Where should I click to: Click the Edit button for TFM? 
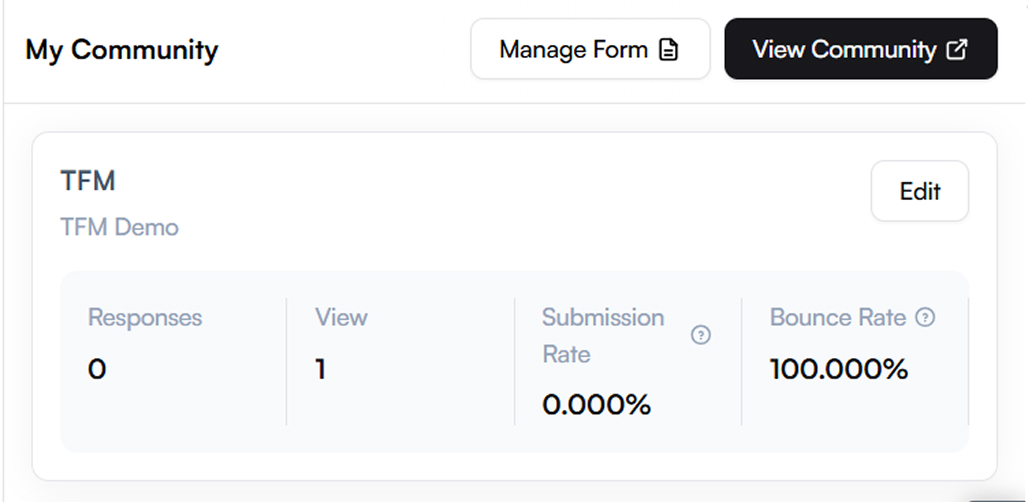[920, 191]
